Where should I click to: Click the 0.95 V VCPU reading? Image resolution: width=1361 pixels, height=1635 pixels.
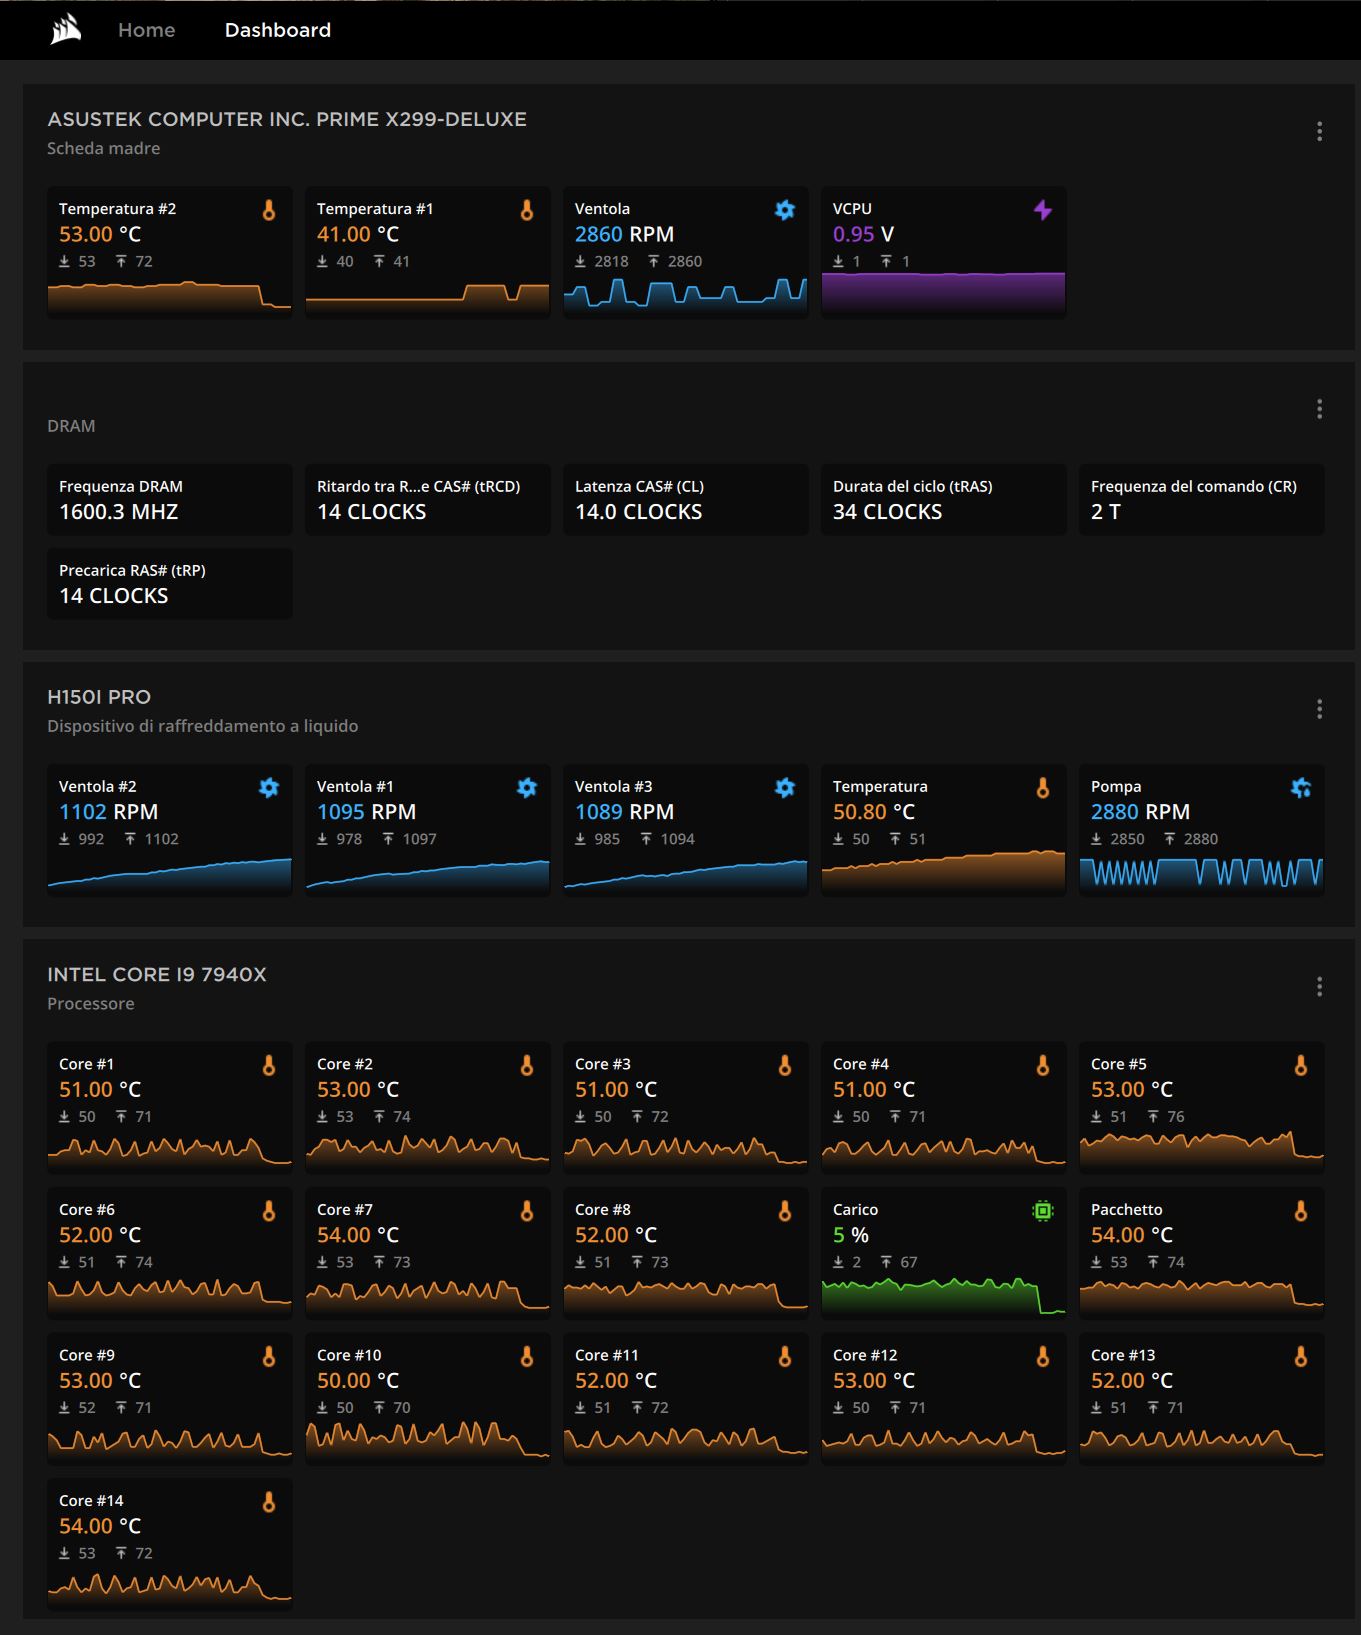coord(863,234)
